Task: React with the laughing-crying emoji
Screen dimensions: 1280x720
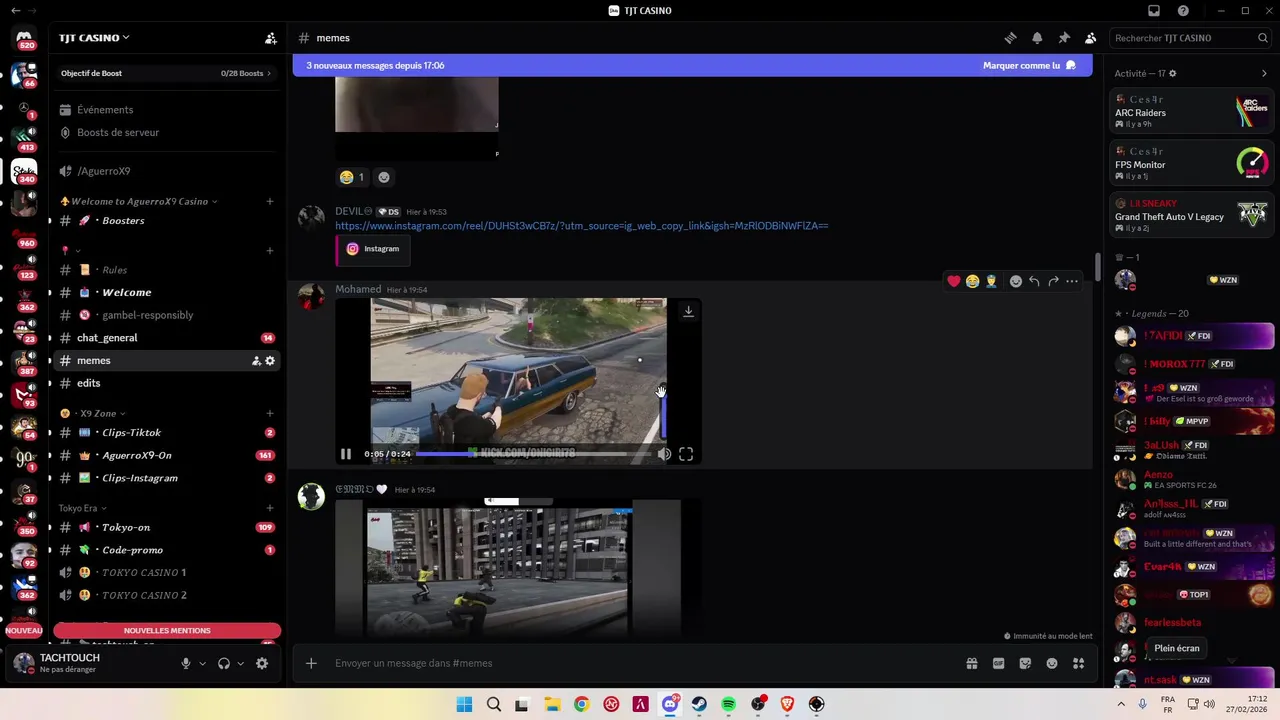Action: pos(972,281)
